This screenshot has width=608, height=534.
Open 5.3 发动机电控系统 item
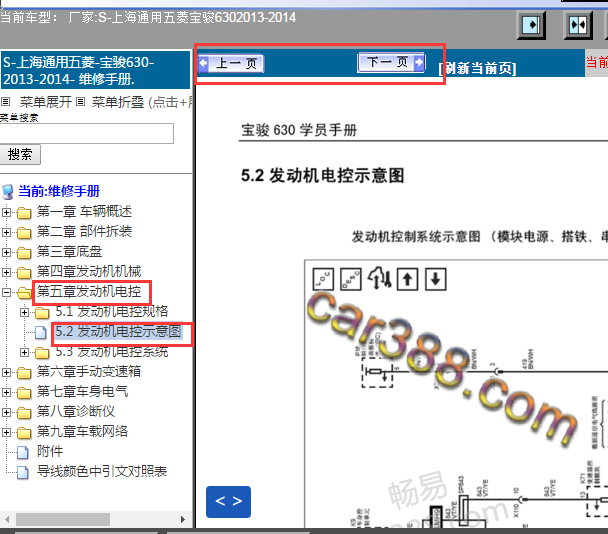112,352
